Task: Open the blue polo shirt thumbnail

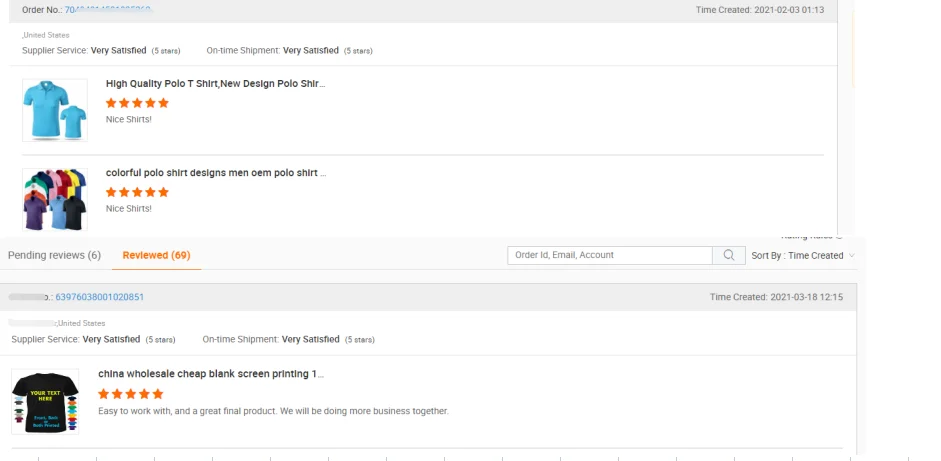Action: pos(55,110)
